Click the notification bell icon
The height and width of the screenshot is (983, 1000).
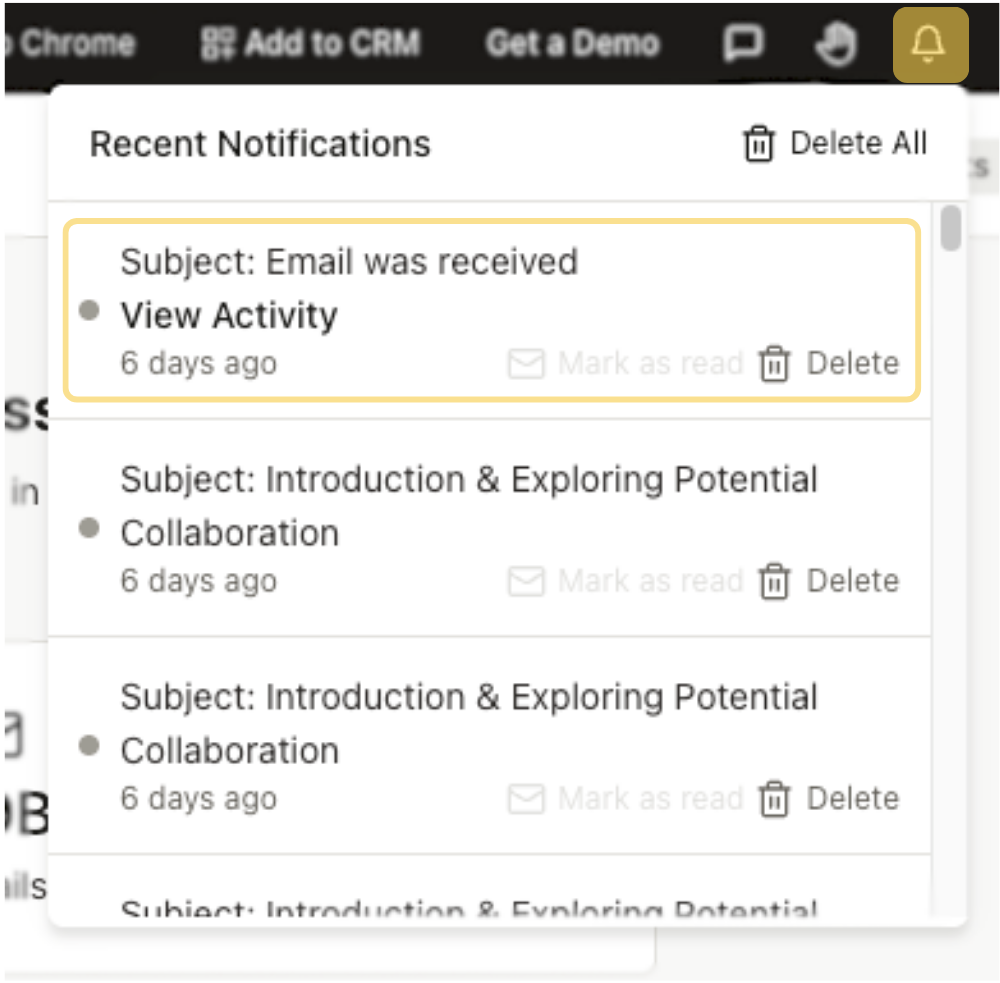tap(930, 45)
